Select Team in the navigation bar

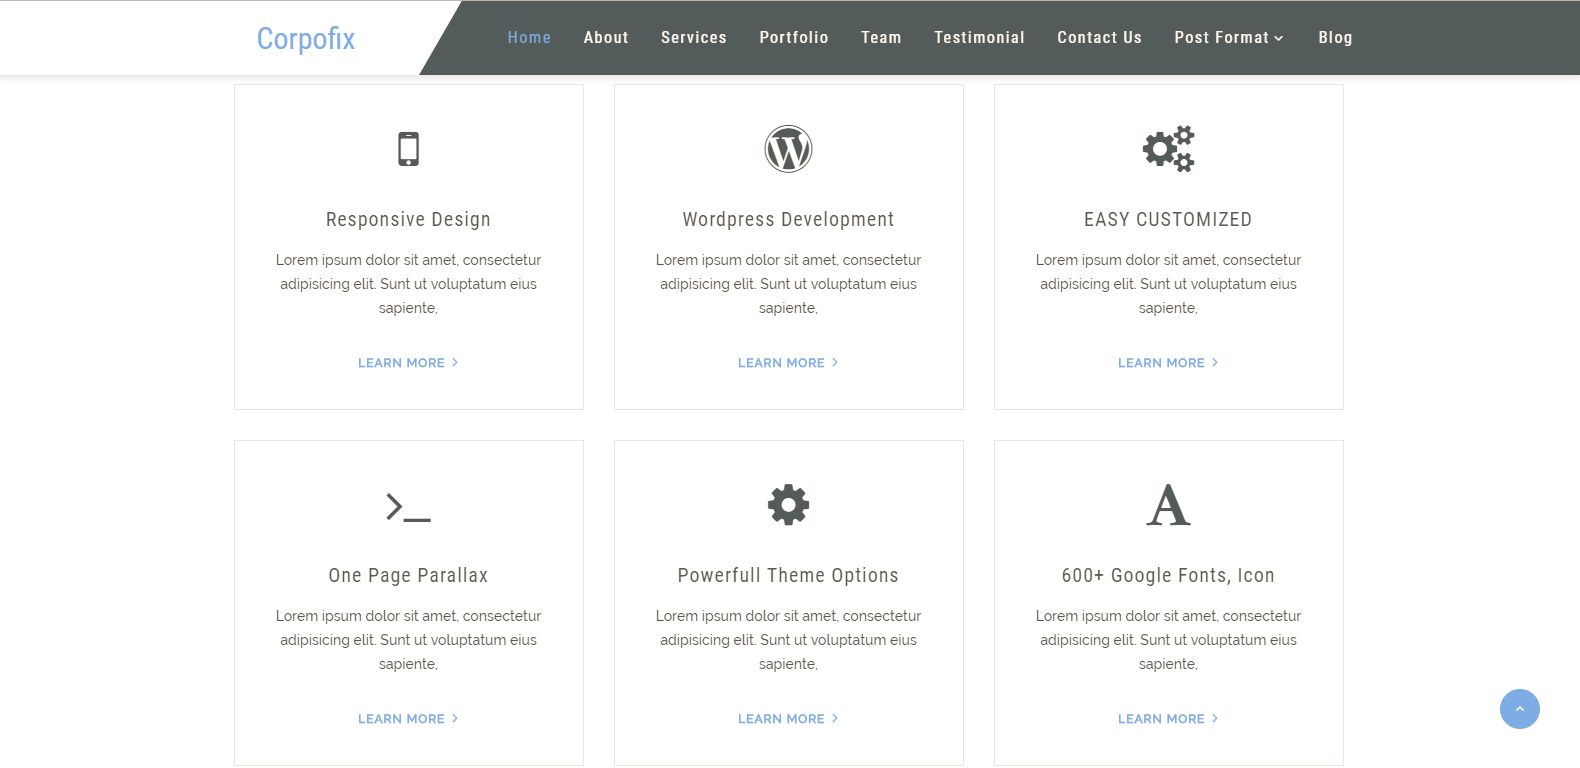(881, 38)
